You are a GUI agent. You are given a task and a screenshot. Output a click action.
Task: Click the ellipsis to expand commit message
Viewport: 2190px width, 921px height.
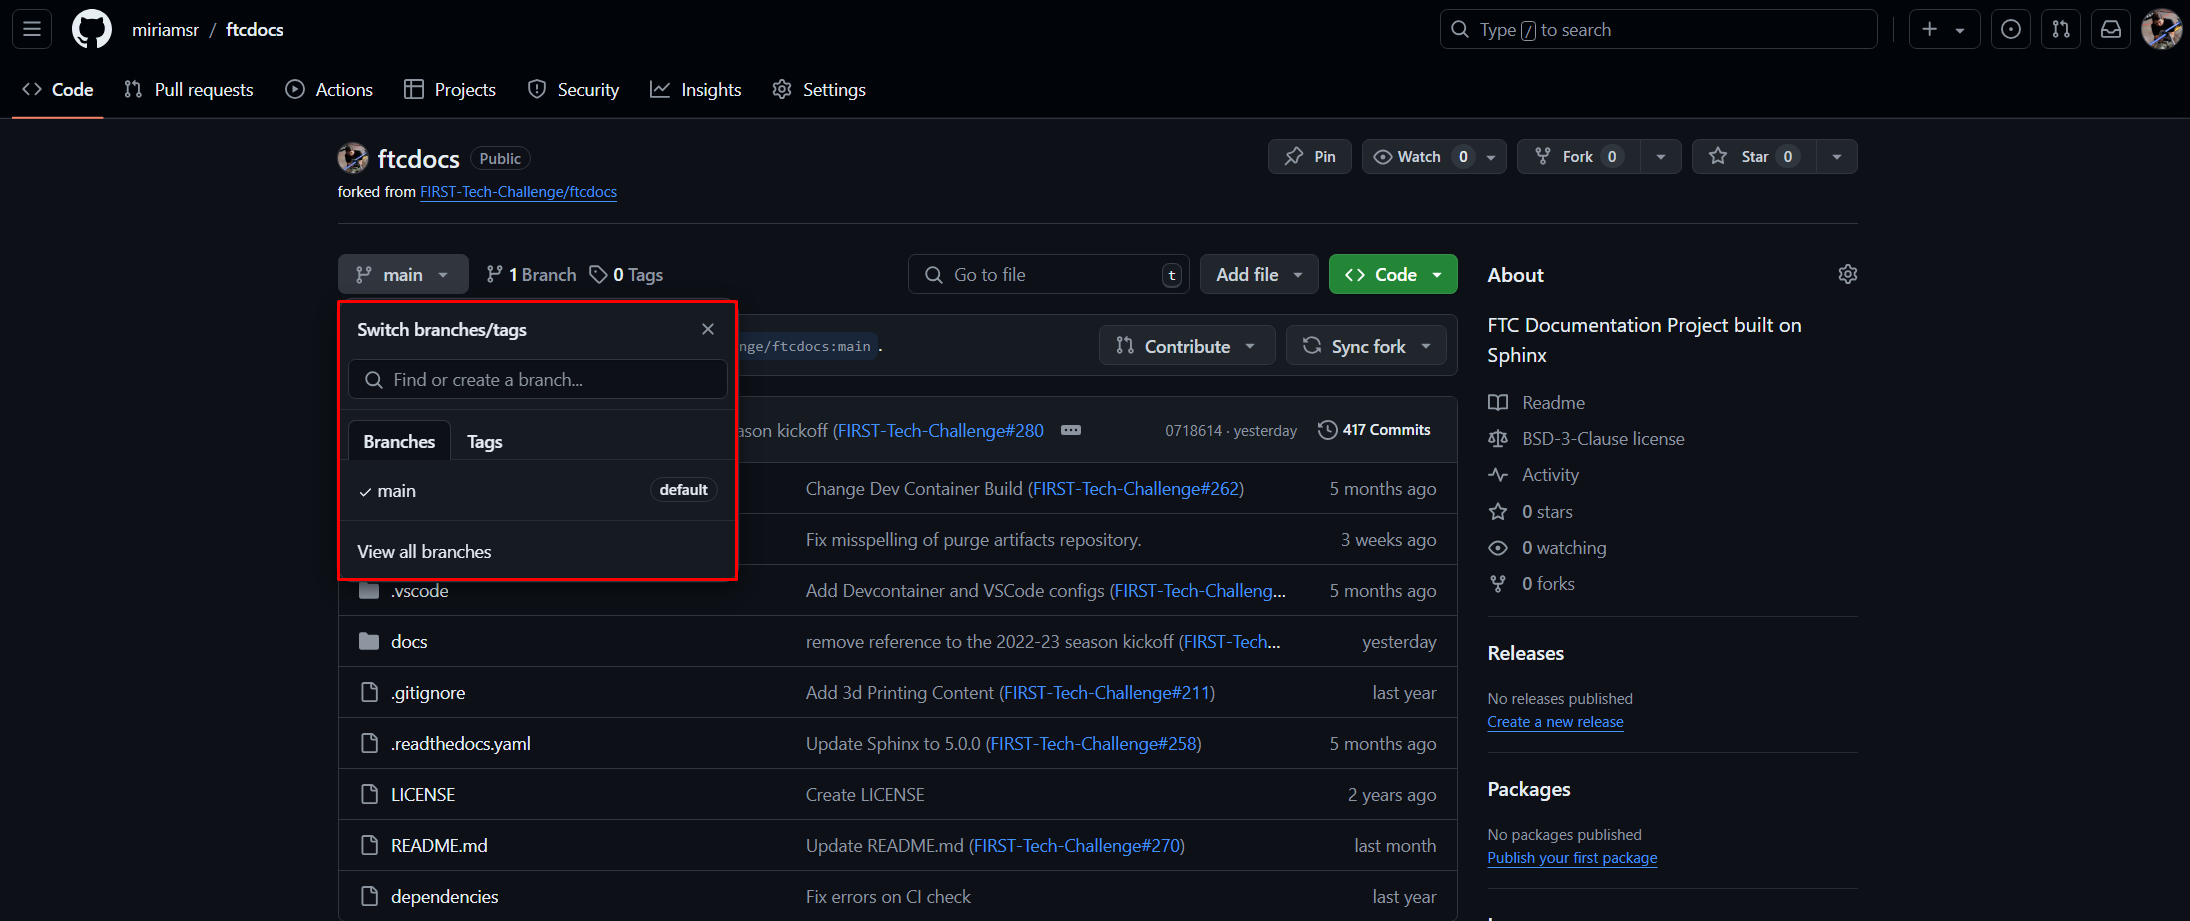(1070, 430)
